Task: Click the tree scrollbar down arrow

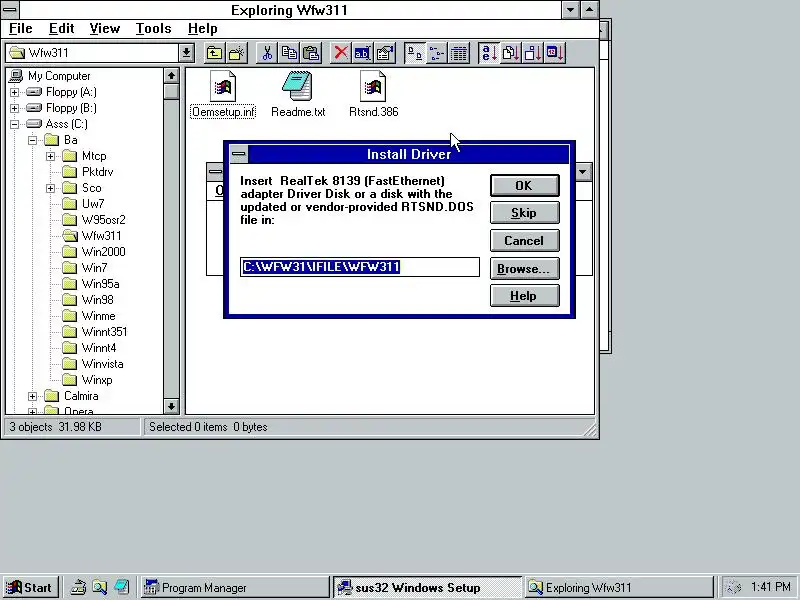Action: 171,407
